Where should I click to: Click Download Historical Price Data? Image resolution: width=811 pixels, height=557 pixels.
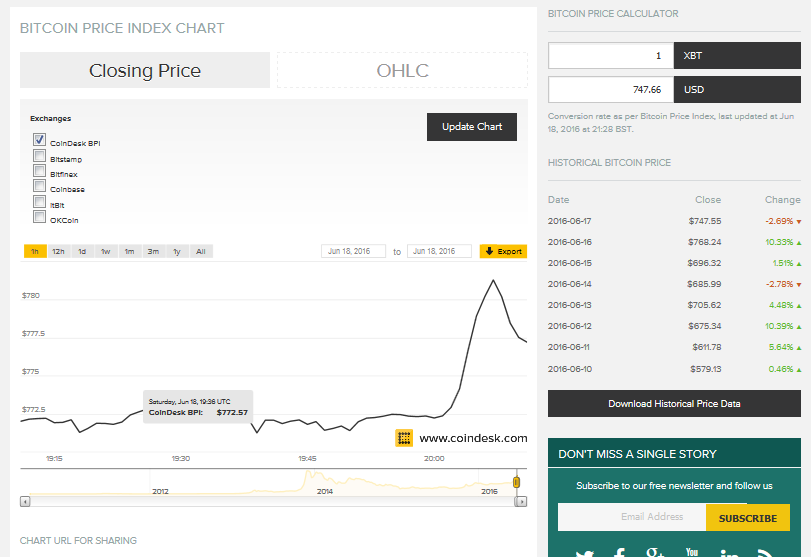674,403
